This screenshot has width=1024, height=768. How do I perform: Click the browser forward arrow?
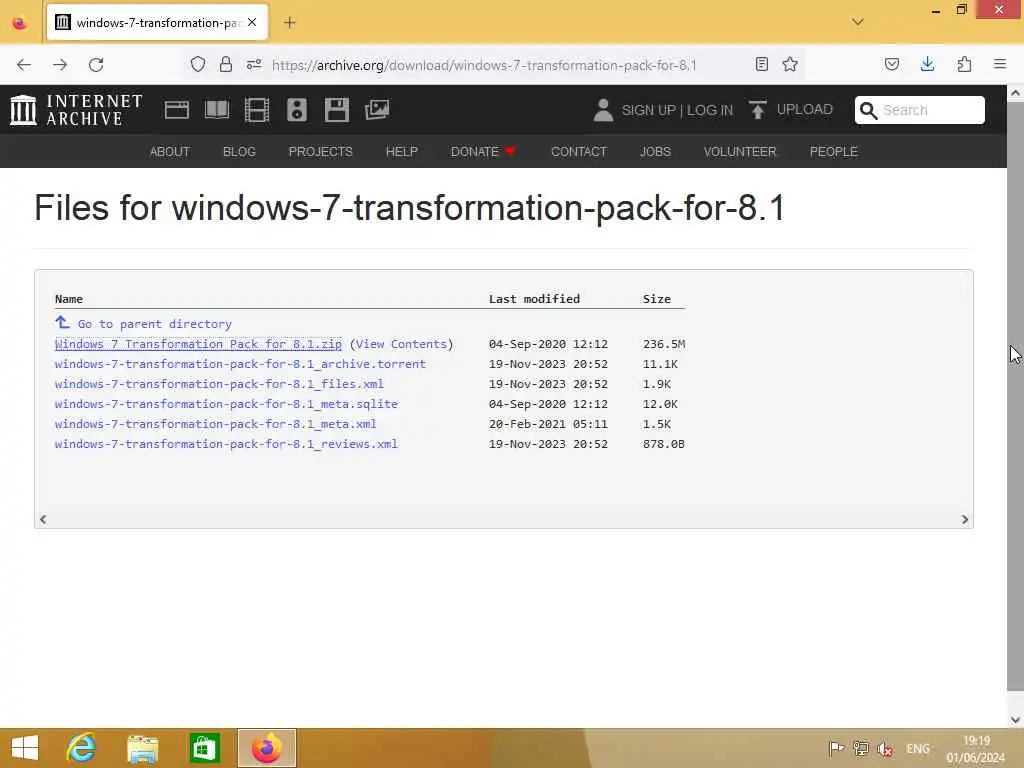60,65
